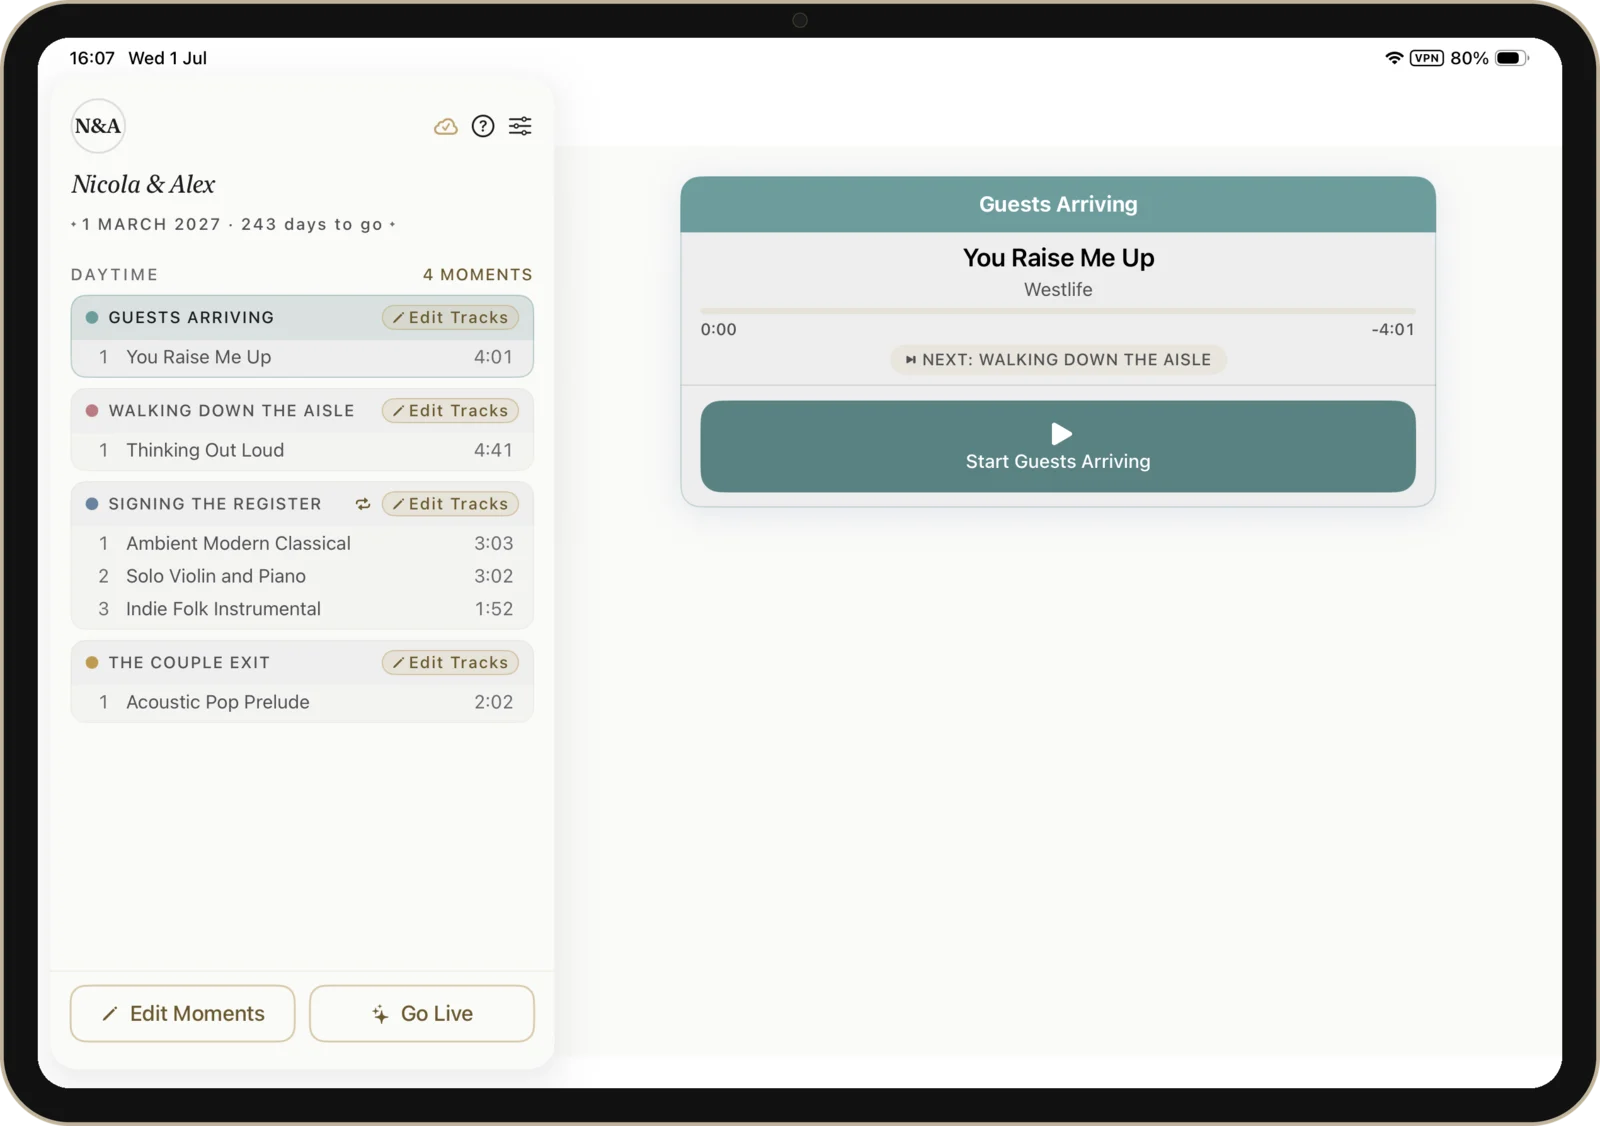
Task: Click the 16:07 clock in status bar
Action: [92, 58]
